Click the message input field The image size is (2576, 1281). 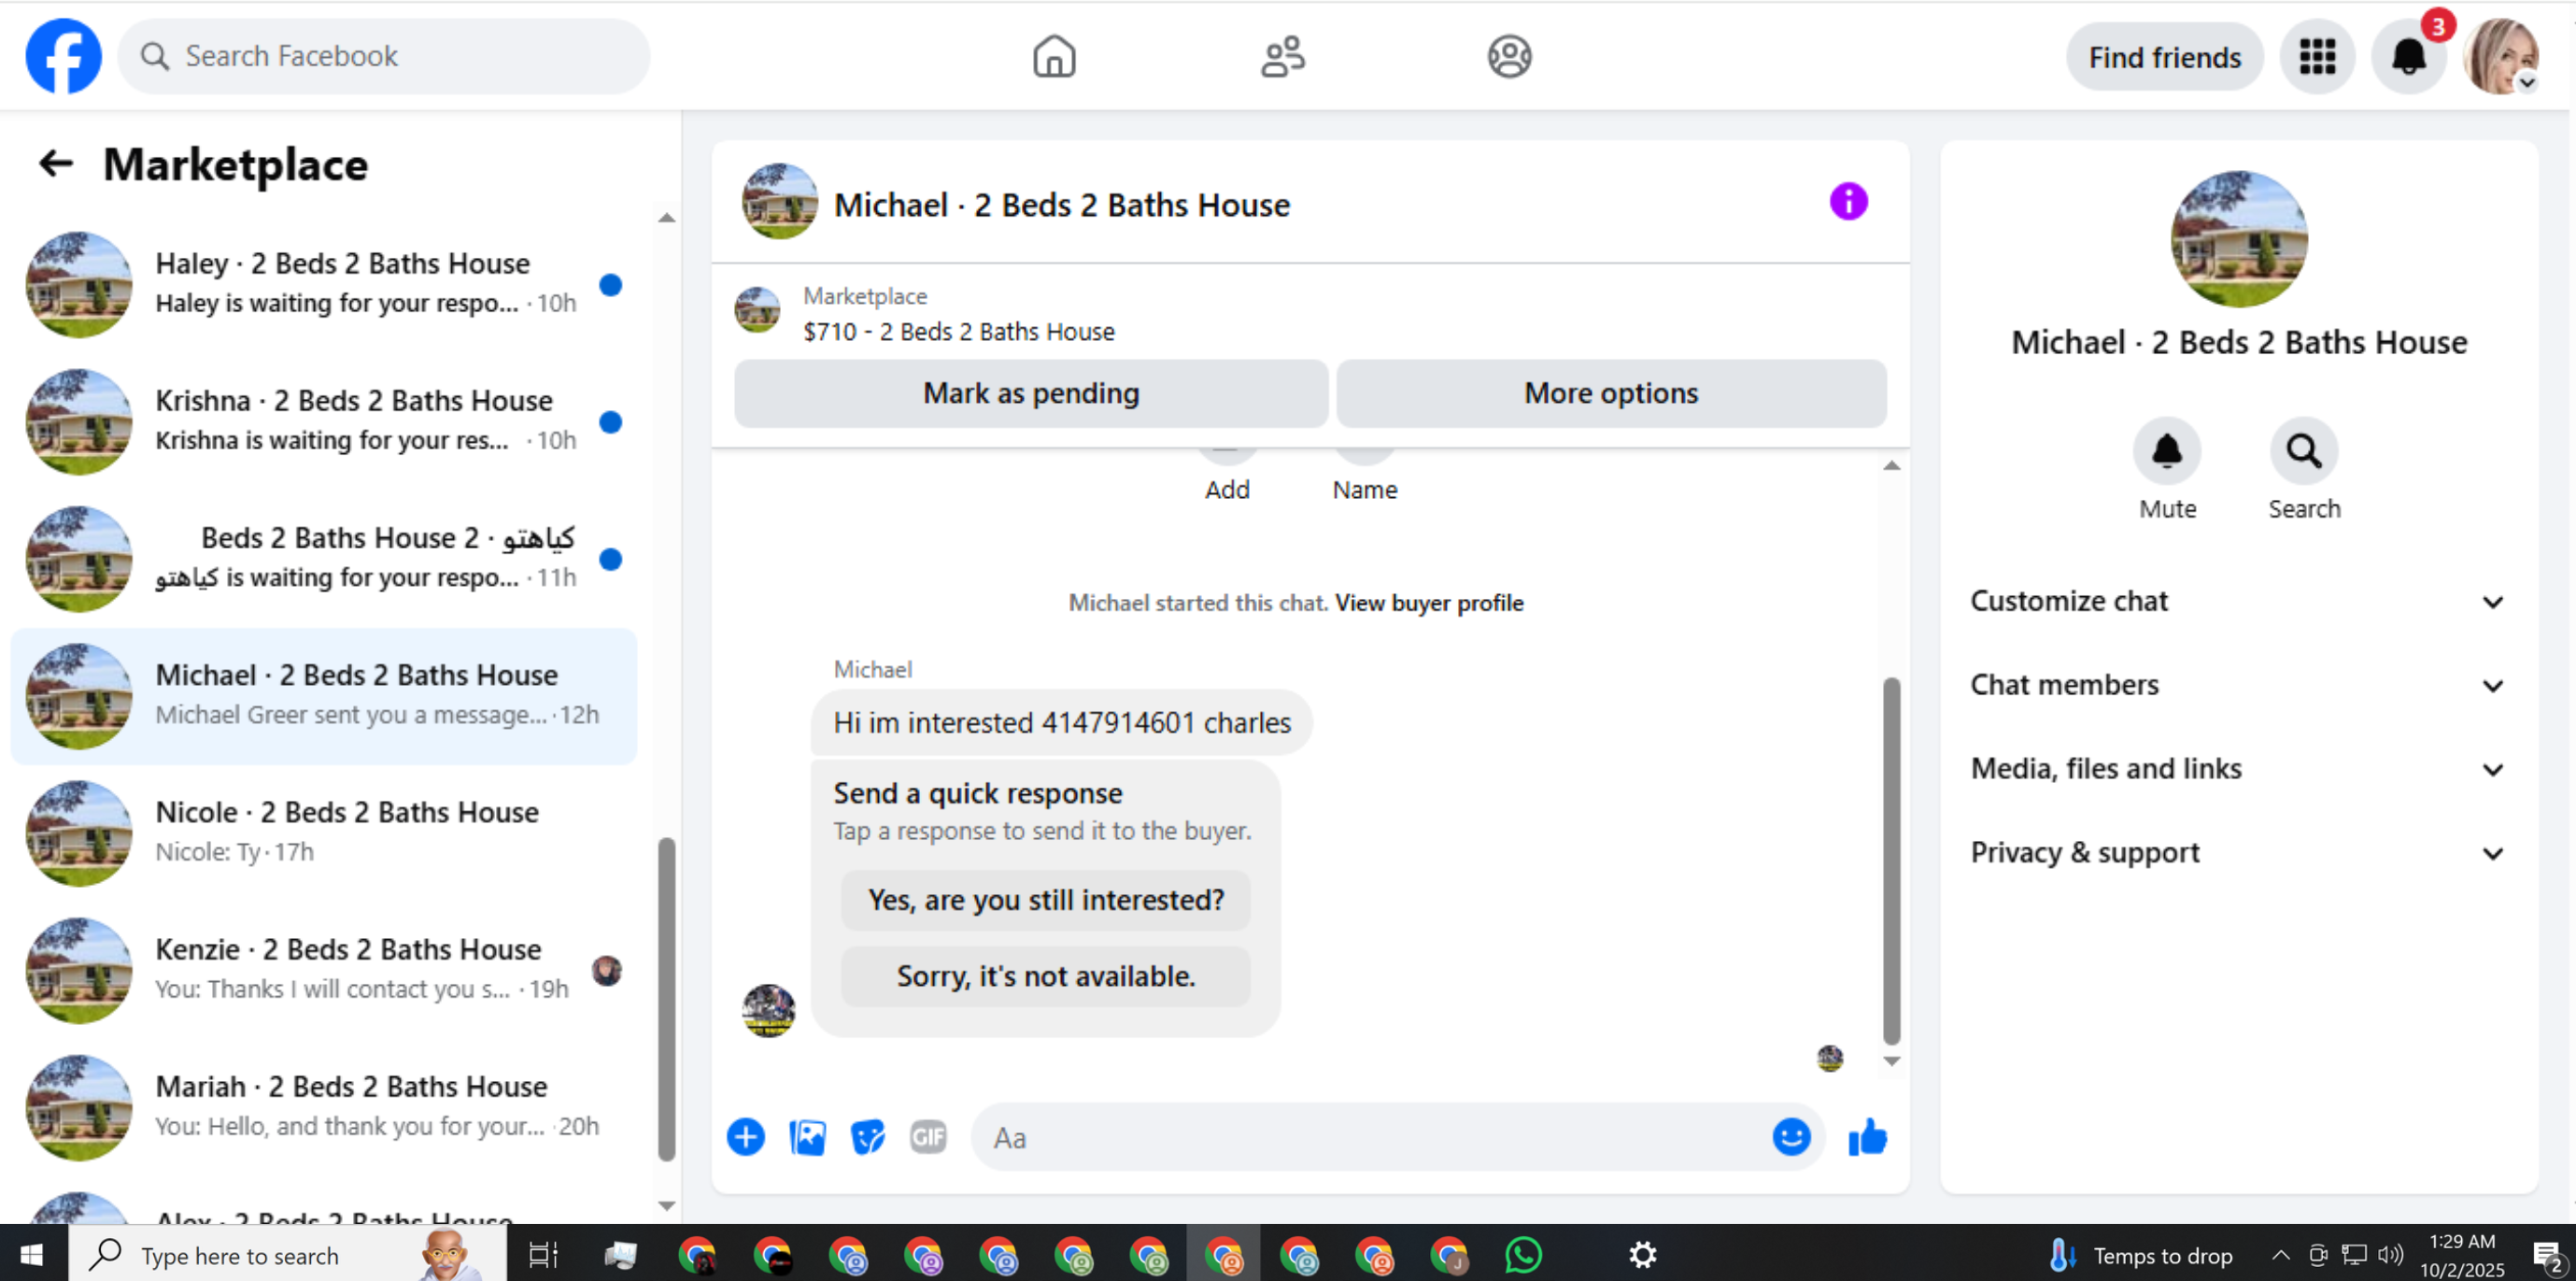1370,1137
